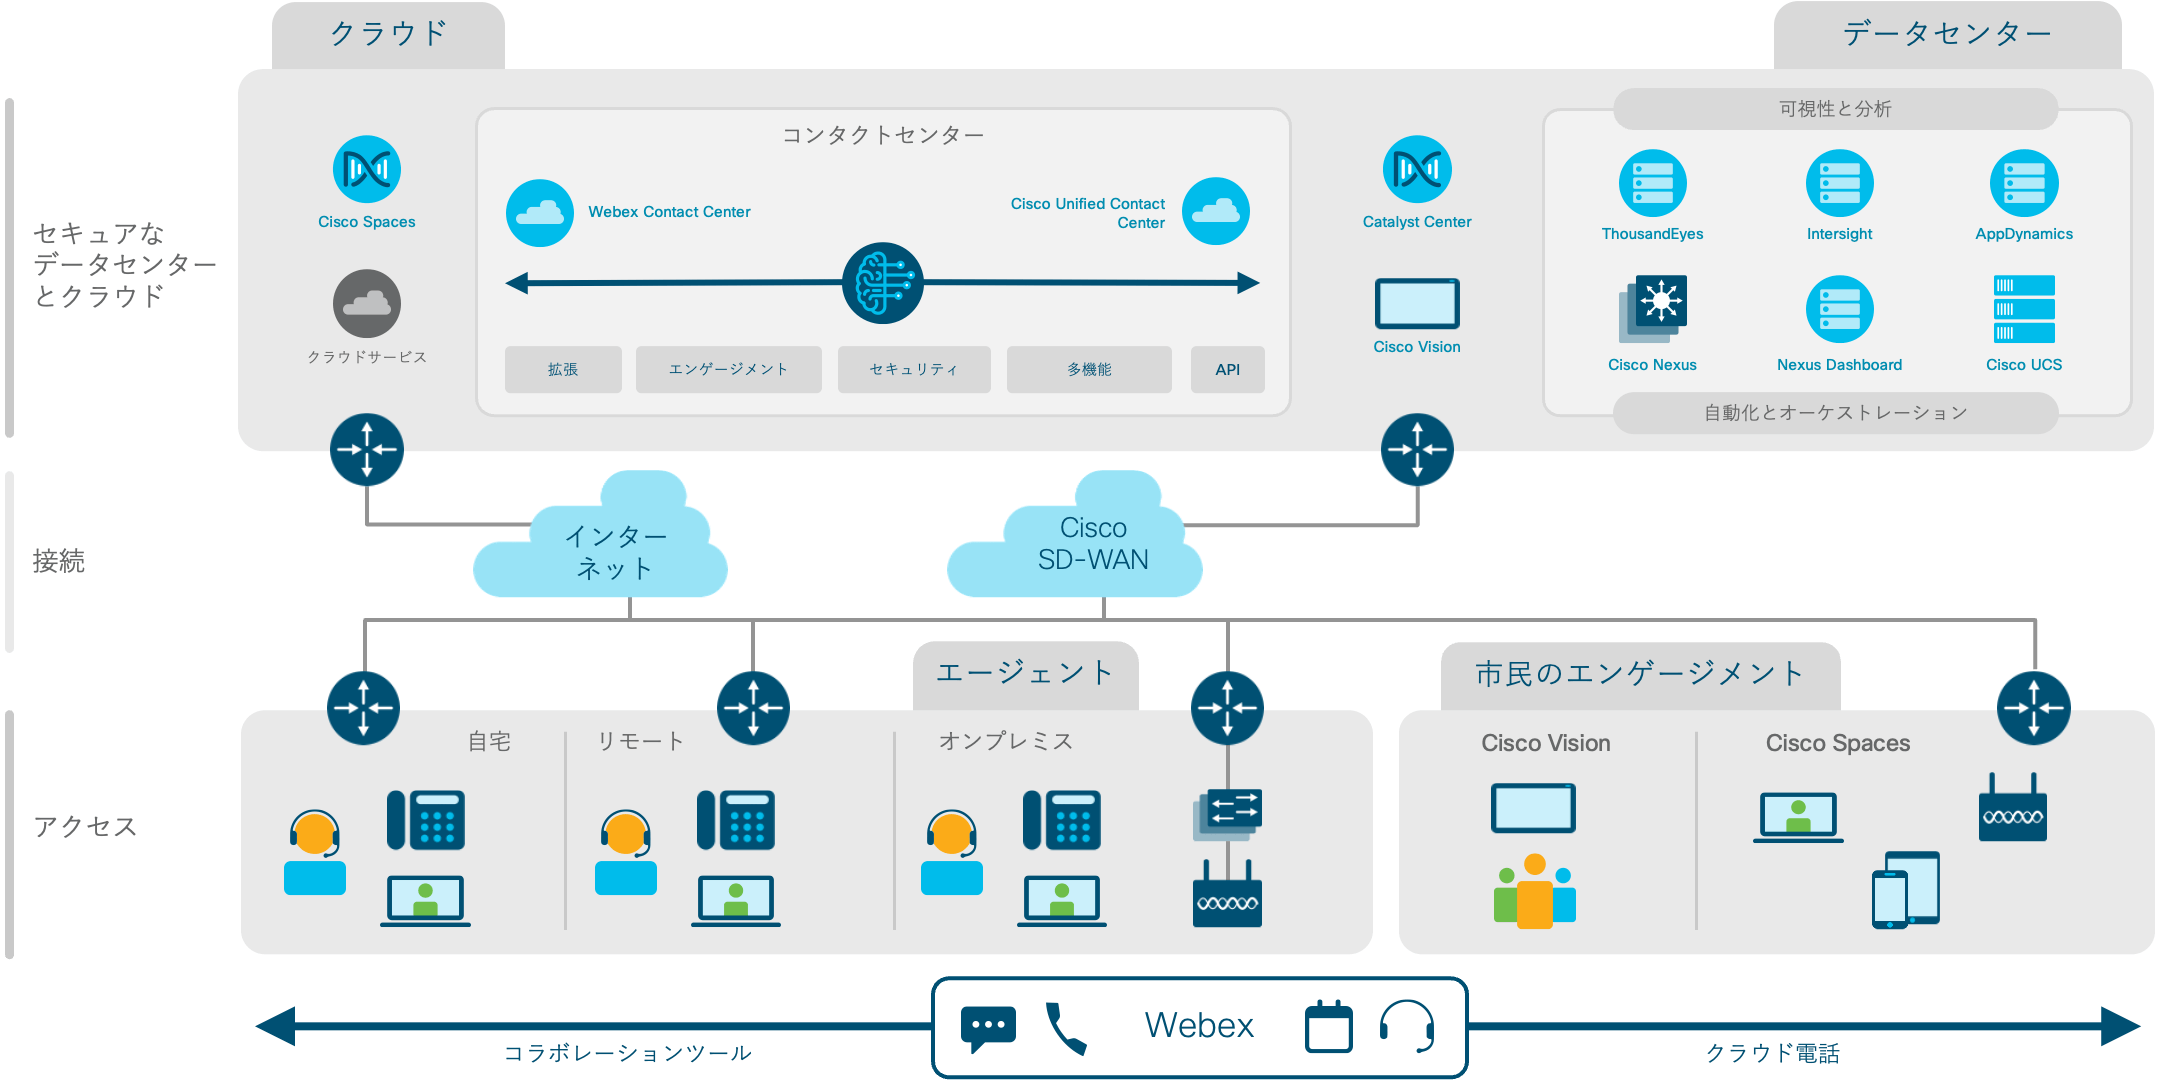Select the エージェント tab
The image size is (2160, 1080).
point(1025,675)
